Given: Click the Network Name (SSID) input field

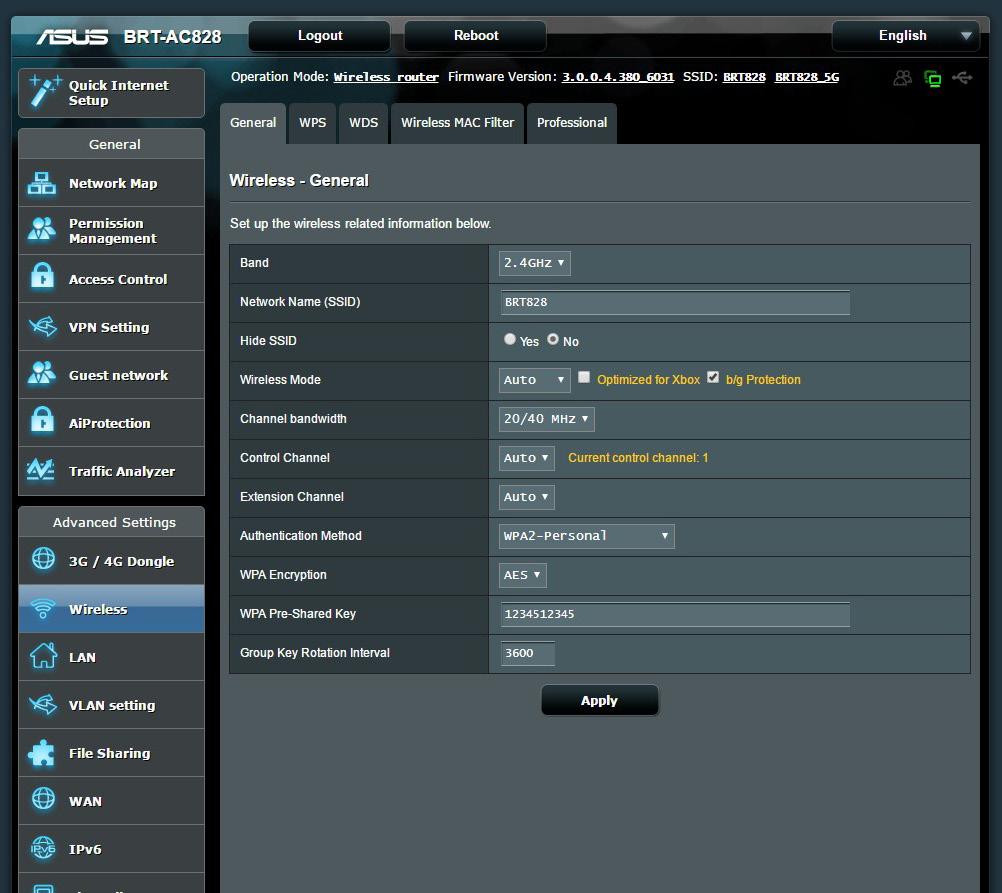Looking at the screenshot, I should click(x=675, y=302).
